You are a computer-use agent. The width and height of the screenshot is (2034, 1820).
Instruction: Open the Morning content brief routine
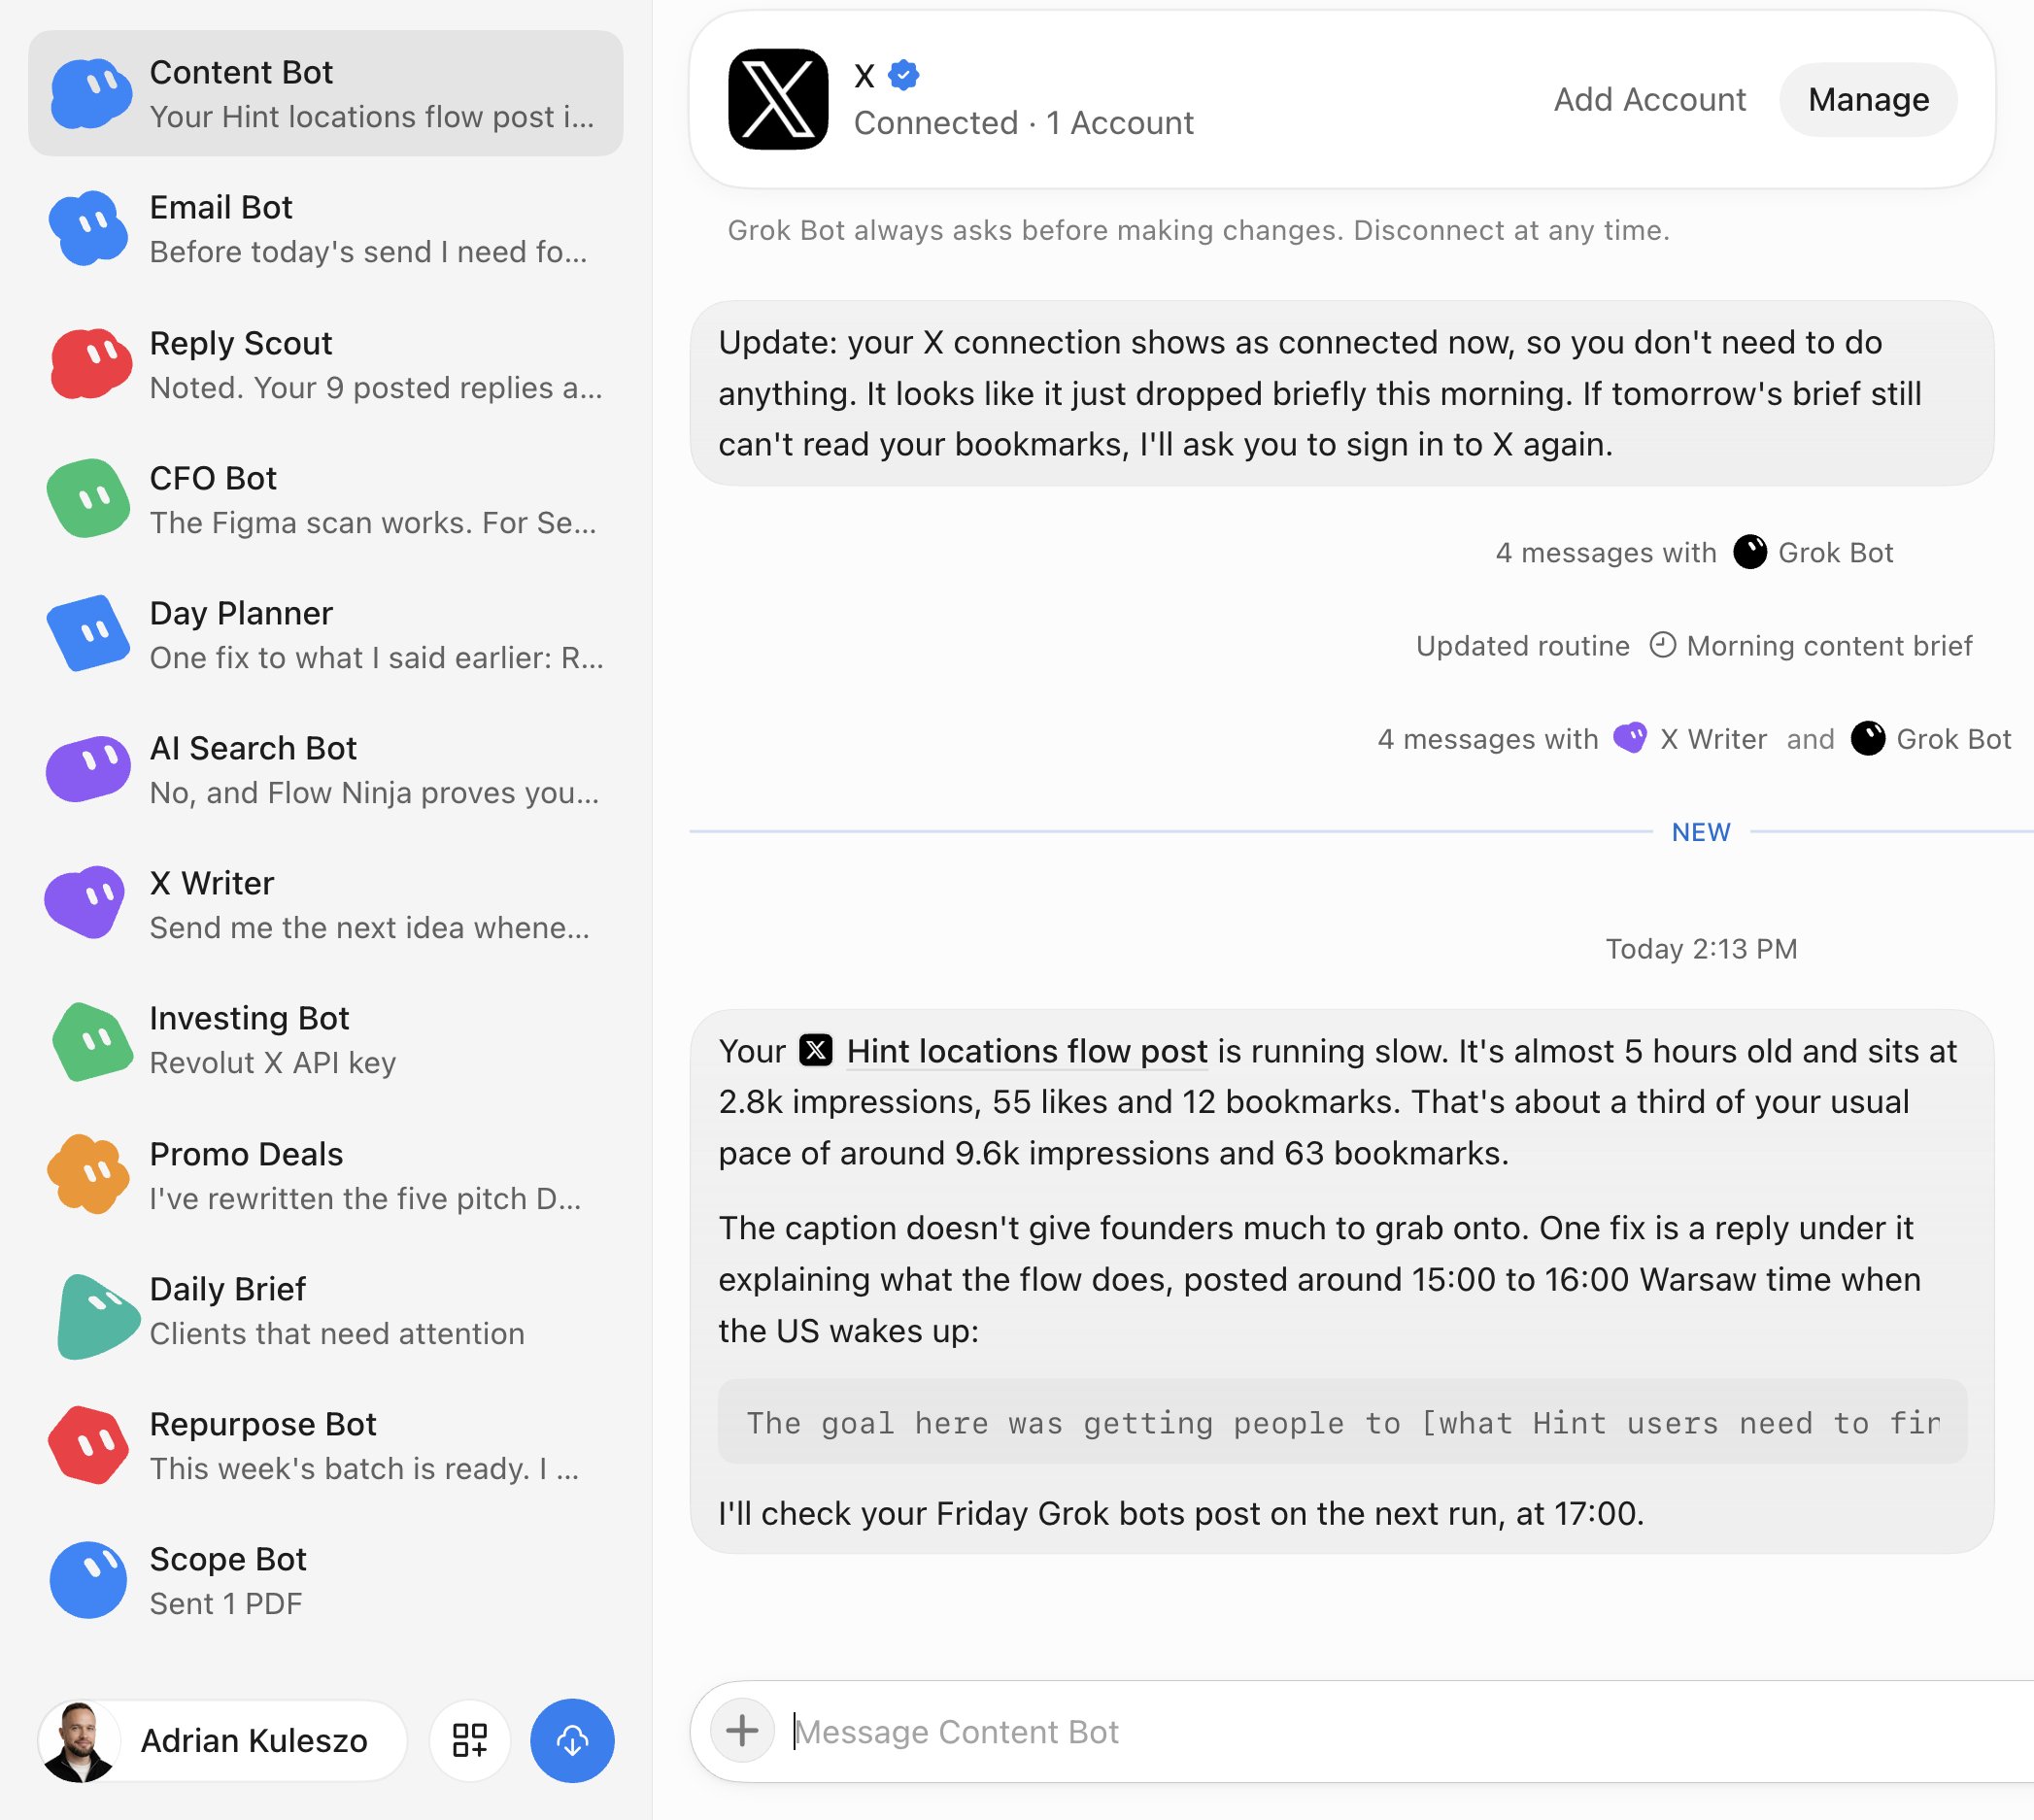click(x=1810, y=646)
